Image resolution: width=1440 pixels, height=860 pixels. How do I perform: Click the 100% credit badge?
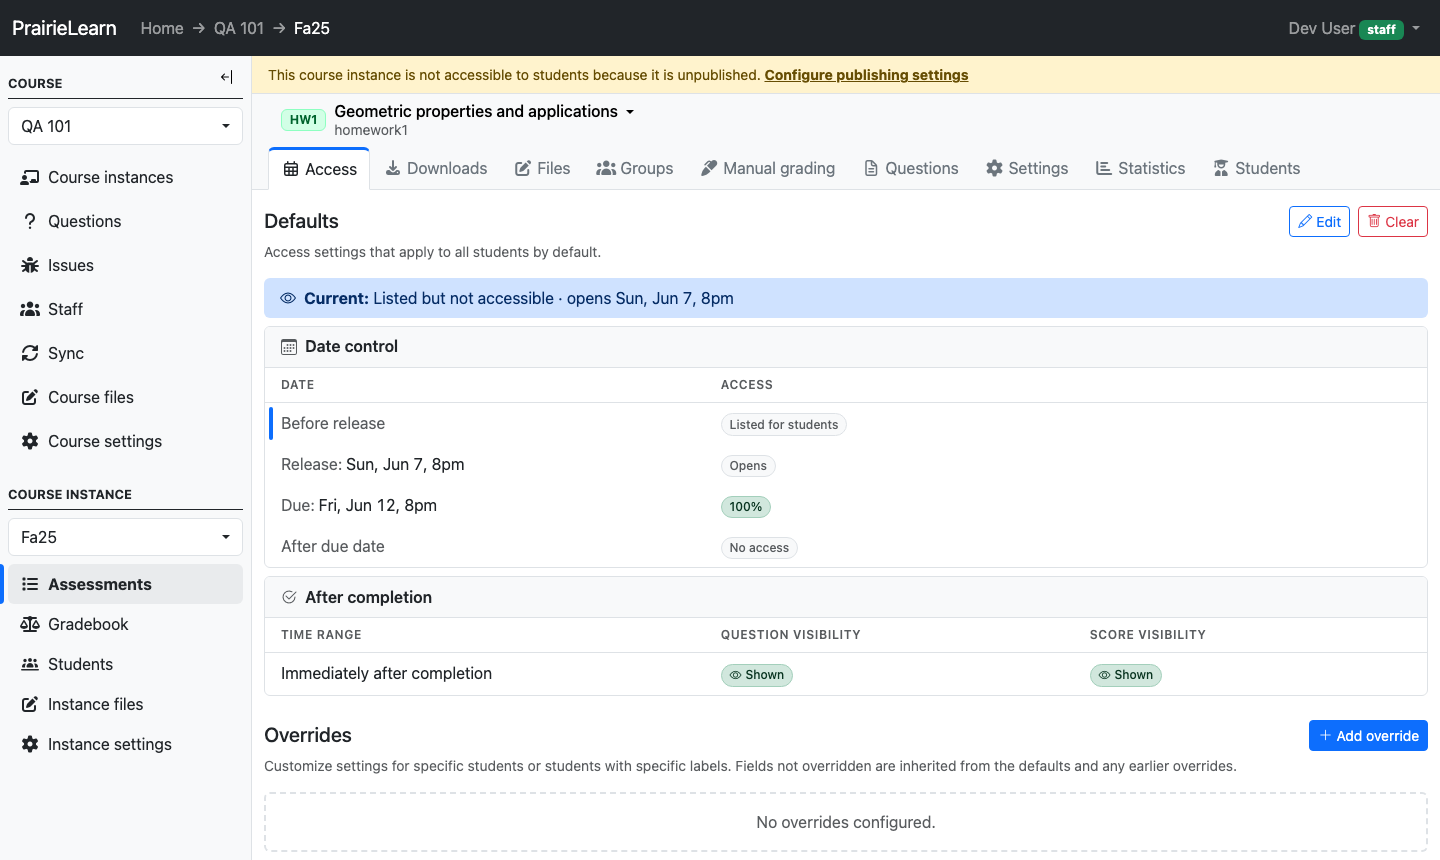coord(746,507)
